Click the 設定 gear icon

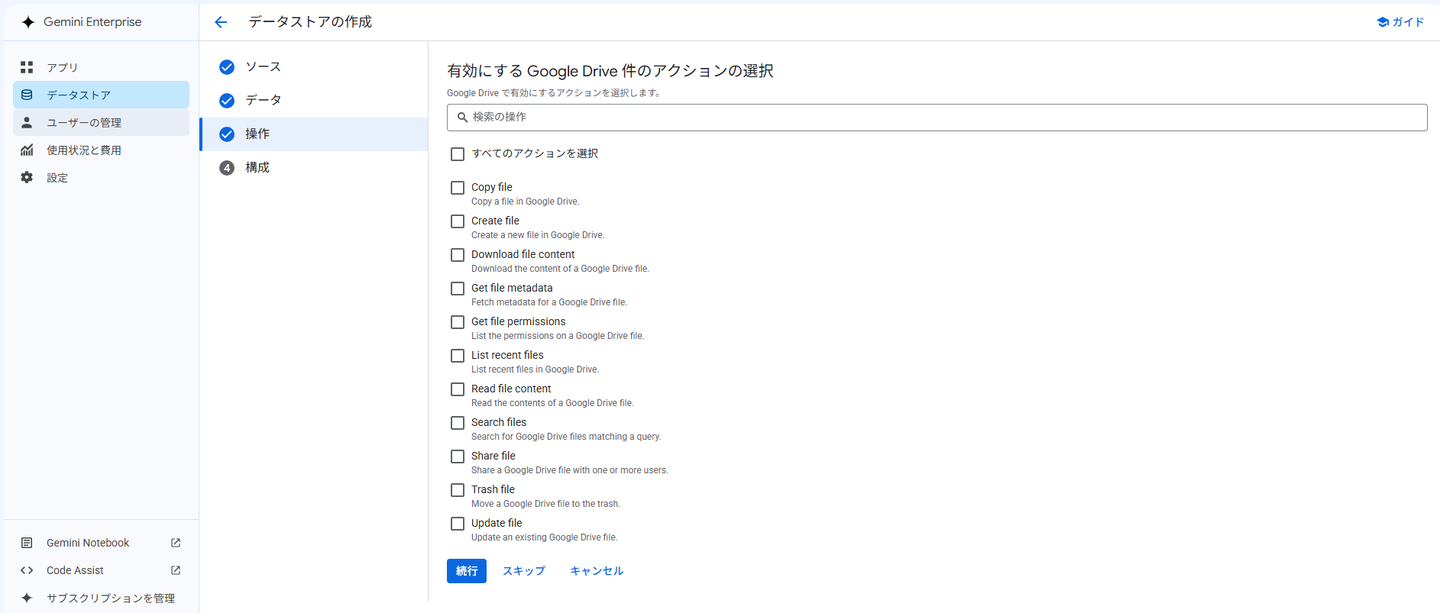[x=27, y=177]
